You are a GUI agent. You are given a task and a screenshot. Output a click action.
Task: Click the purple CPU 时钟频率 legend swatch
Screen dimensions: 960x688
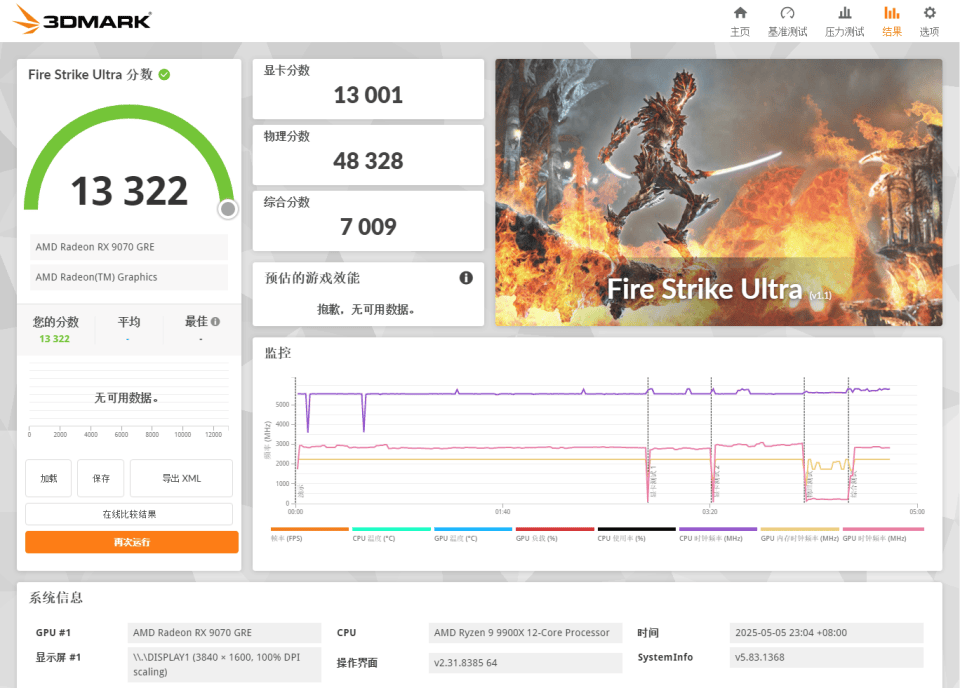[718, 529]
